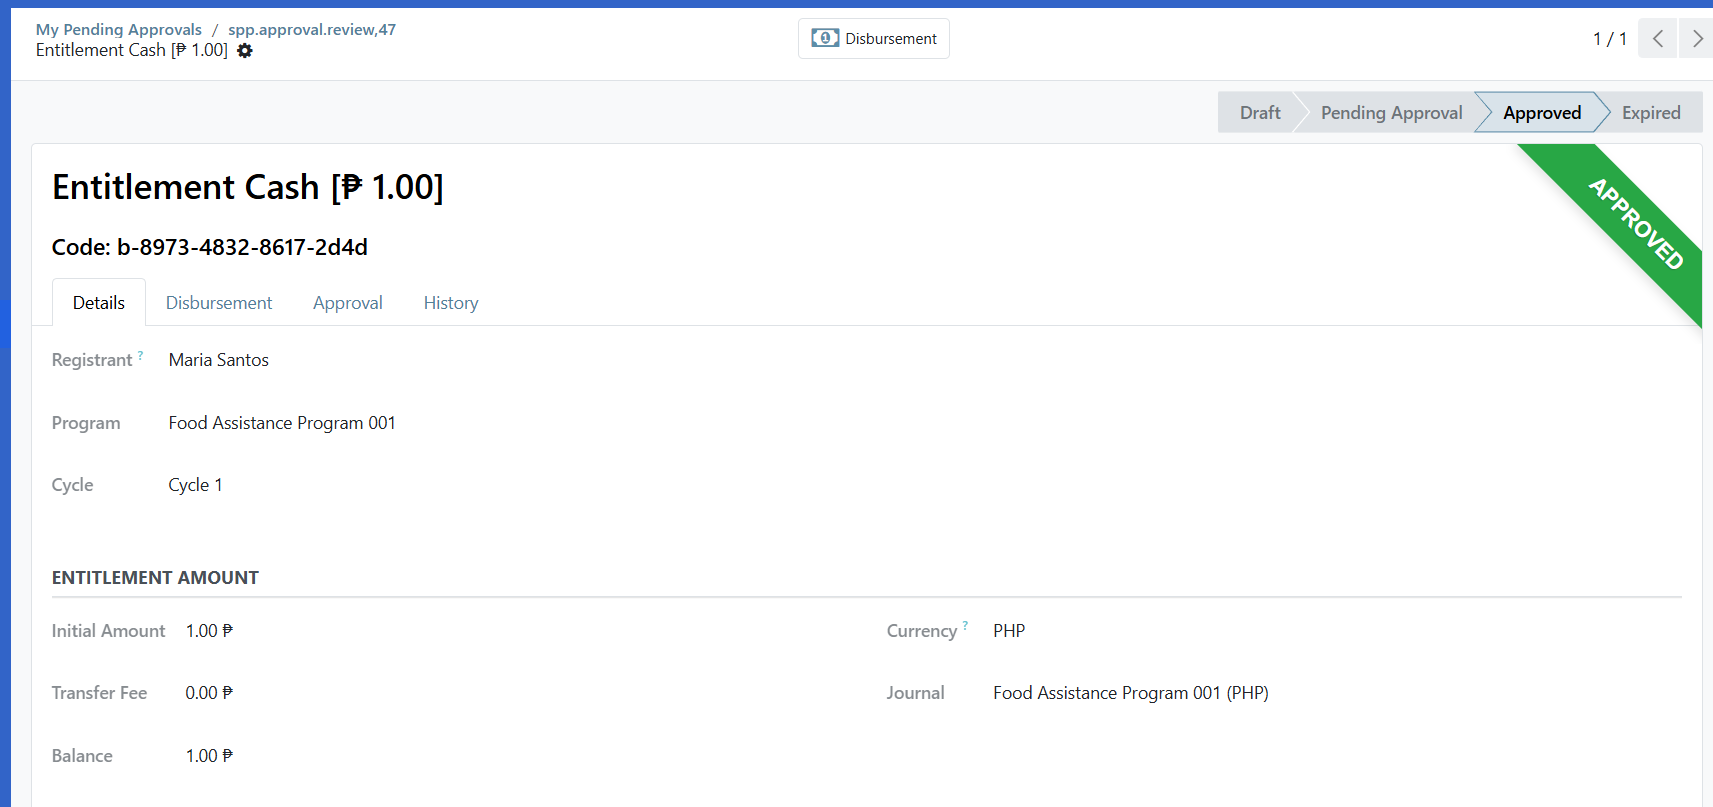This screenshot has height=807, width=1713.
Task: Open Food Assistance Program 001 program link
Action: 282,423
